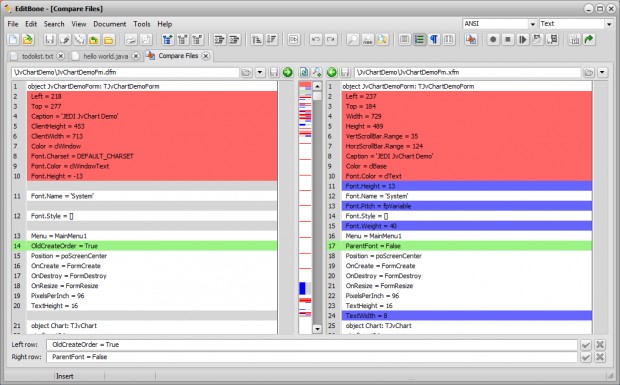620x385 pixels.
Task: Open the File menu
Action: [13, 24]
